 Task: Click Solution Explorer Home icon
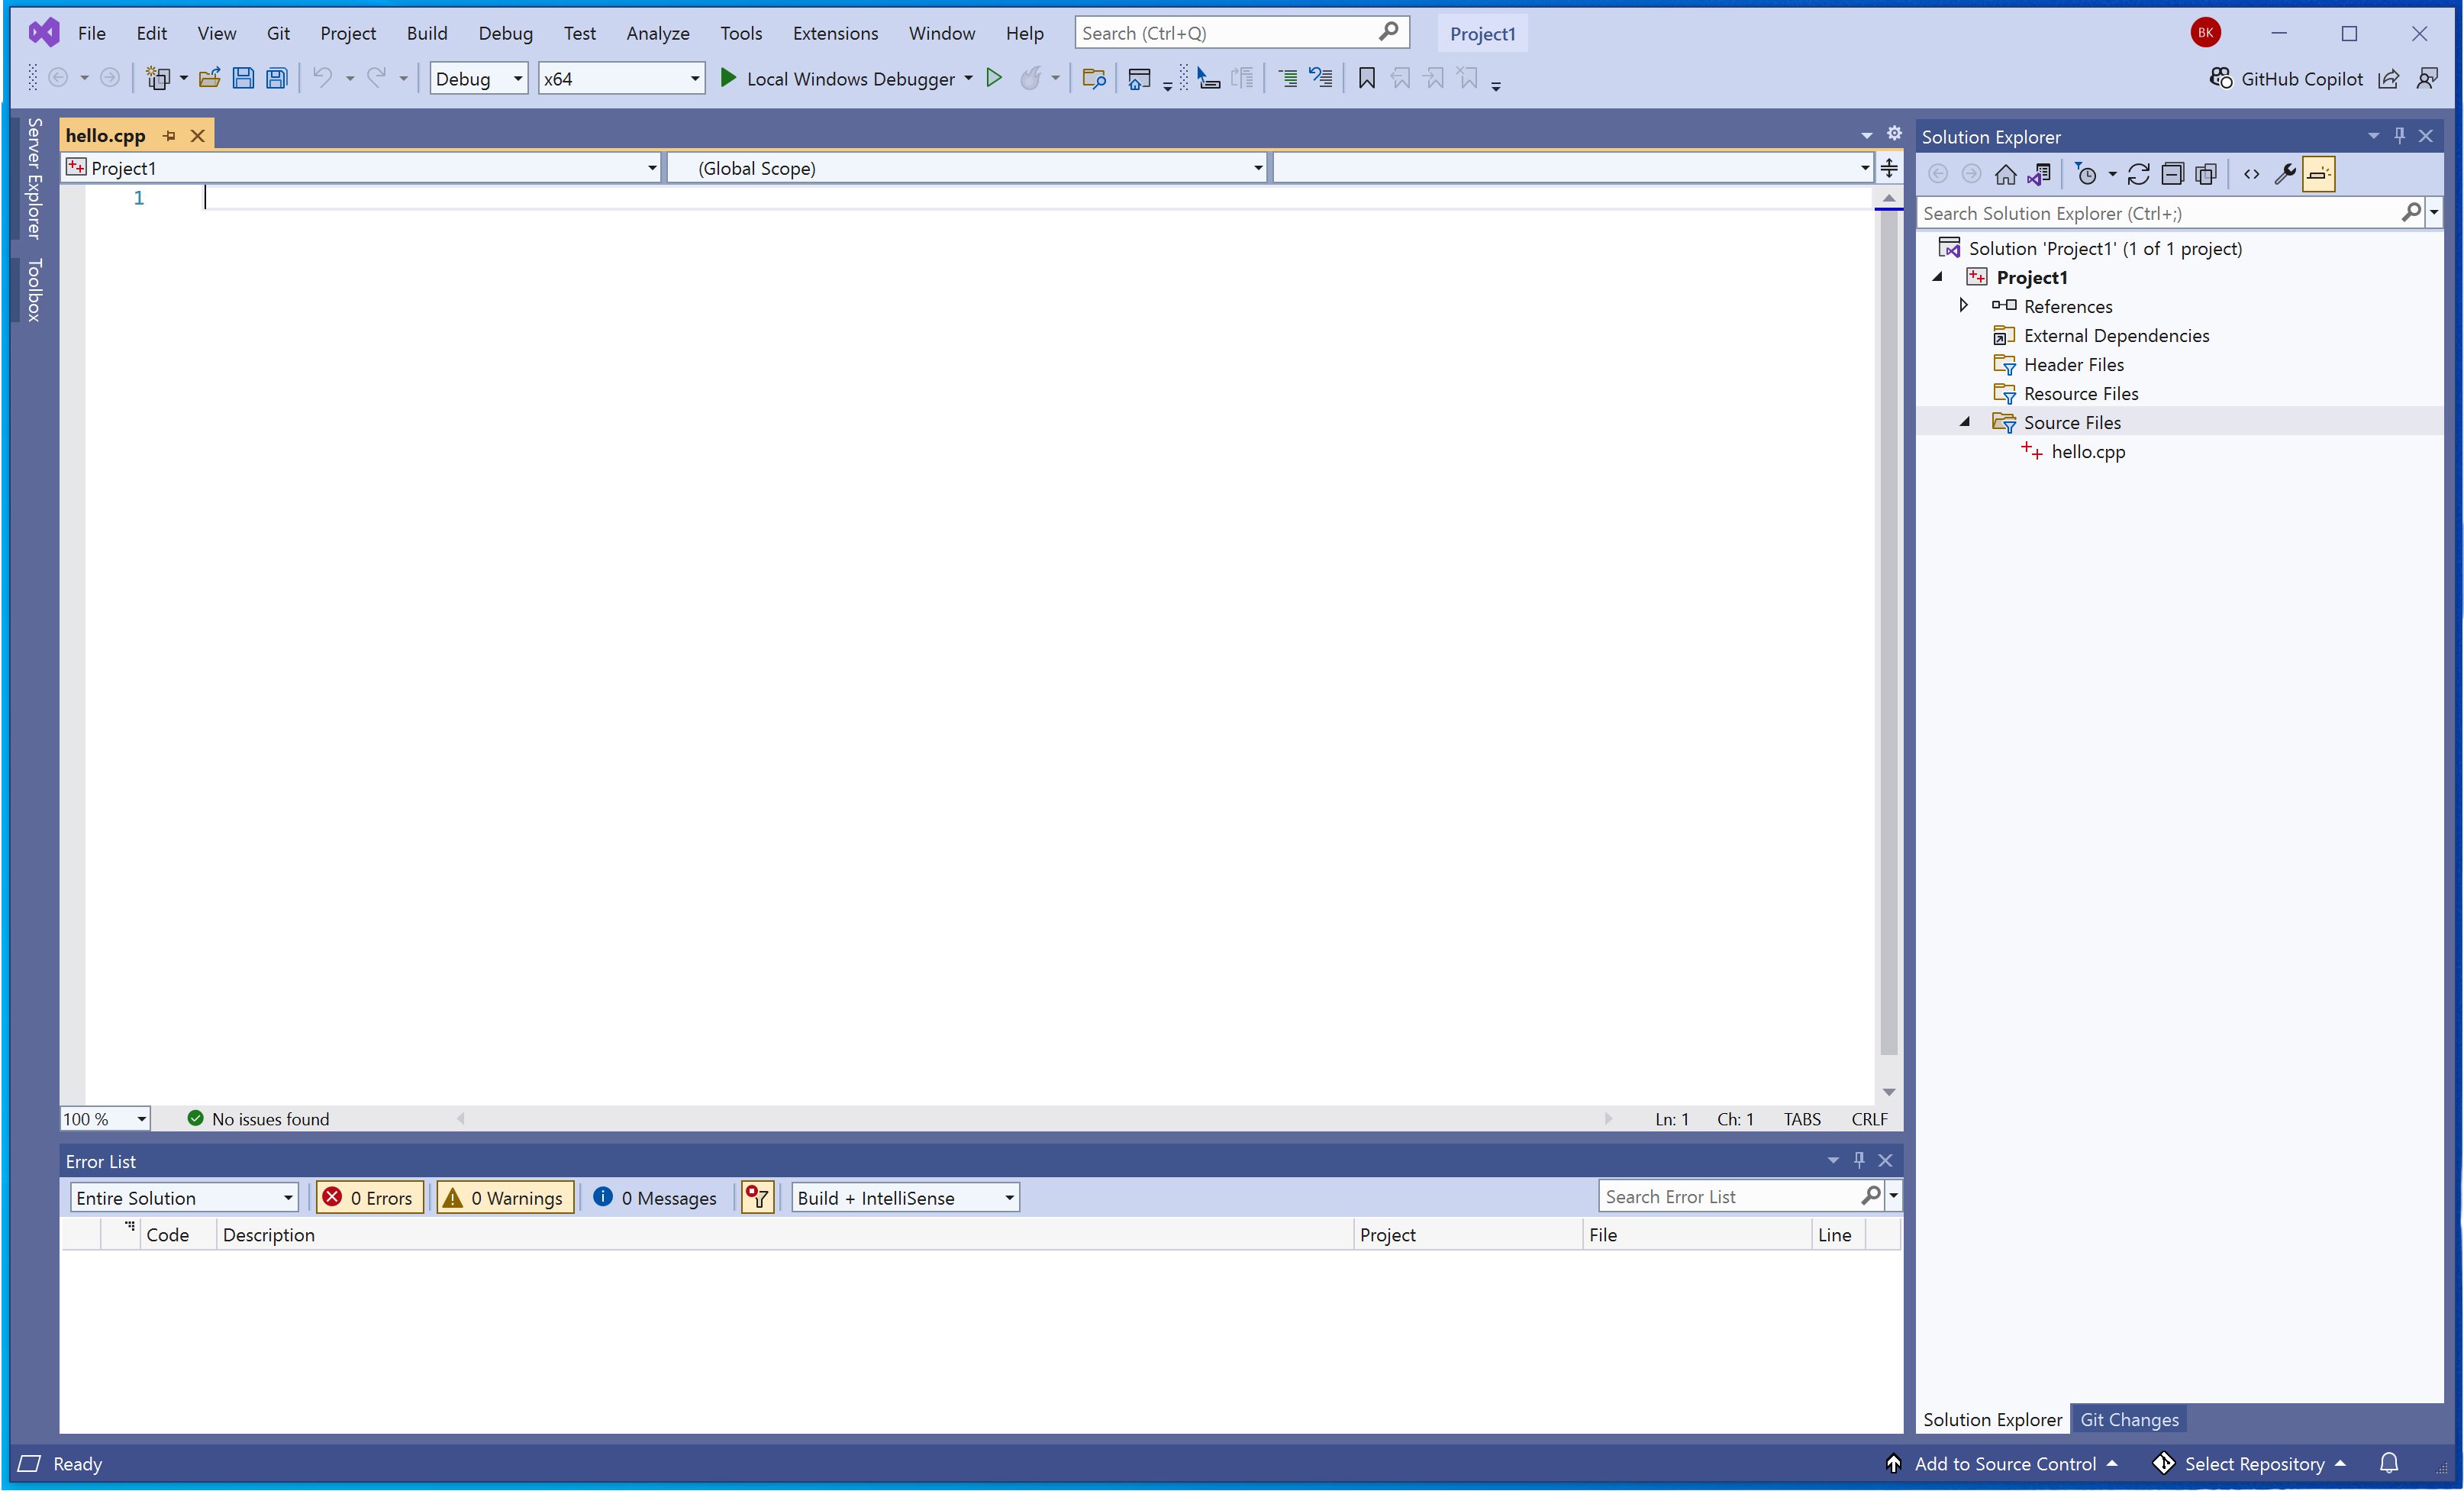pos(2005,174)
